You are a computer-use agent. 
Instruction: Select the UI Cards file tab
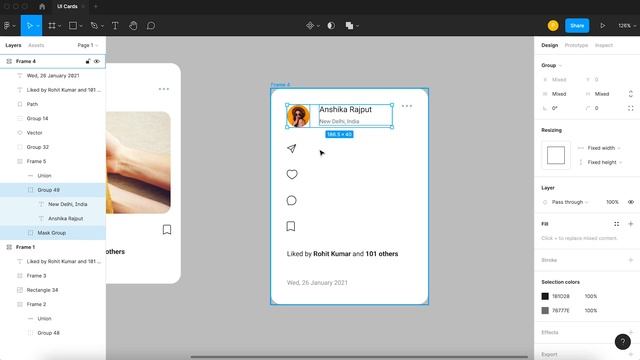pos(67,7)
